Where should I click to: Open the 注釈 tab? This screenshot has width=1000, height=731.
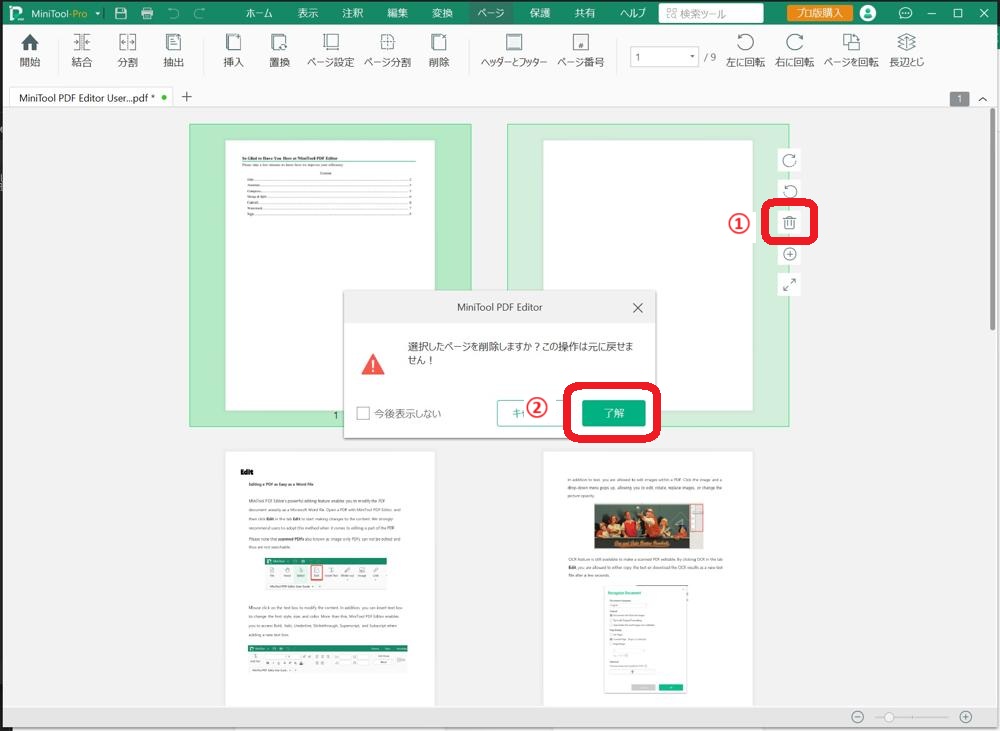click(x=352, y=13)
